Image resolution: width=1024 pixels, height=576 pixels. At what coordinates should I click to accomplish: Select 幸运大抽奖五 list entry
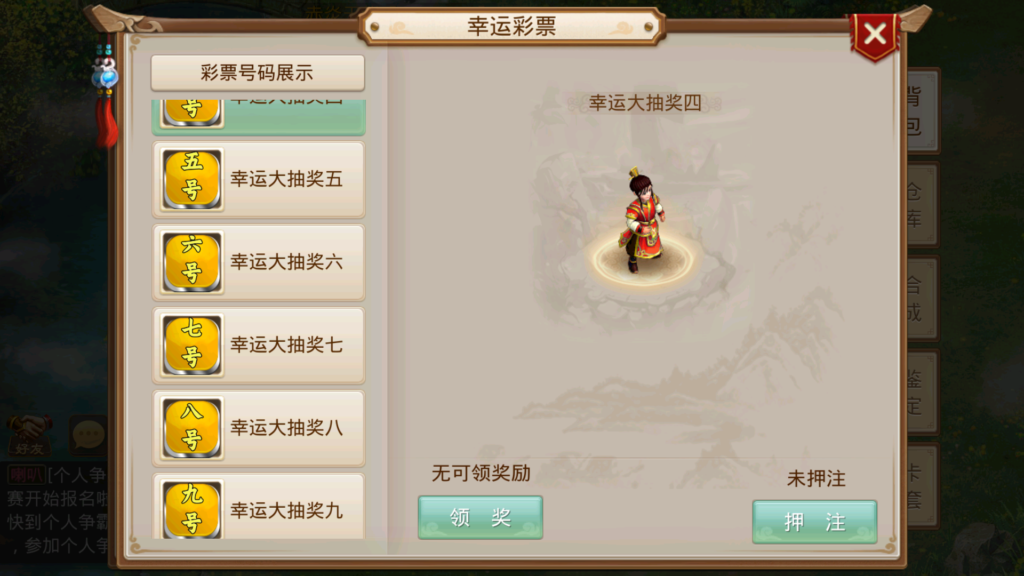tap(259, 179)
